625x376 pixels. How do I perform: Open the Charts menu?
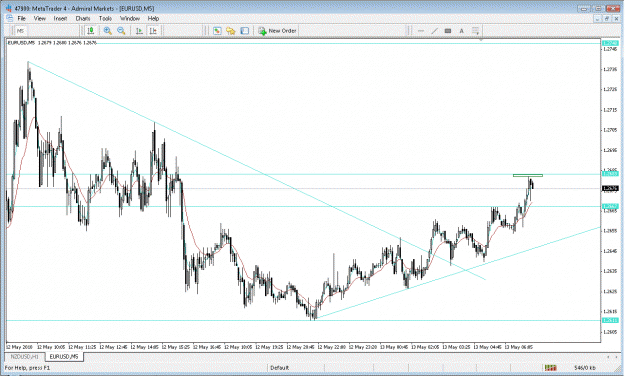[83, 18]
